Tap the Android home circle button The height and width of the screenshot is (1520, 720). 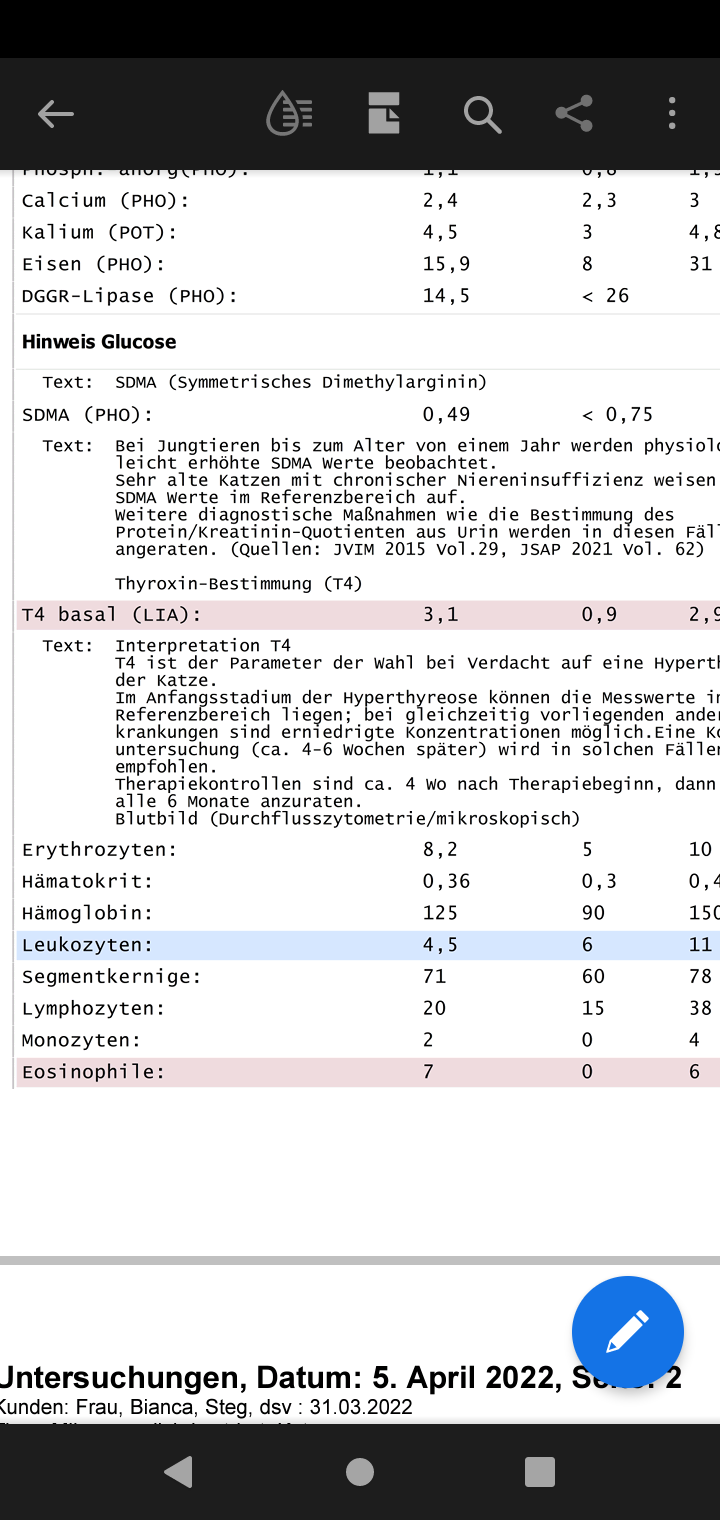(x=360, y=1472)
